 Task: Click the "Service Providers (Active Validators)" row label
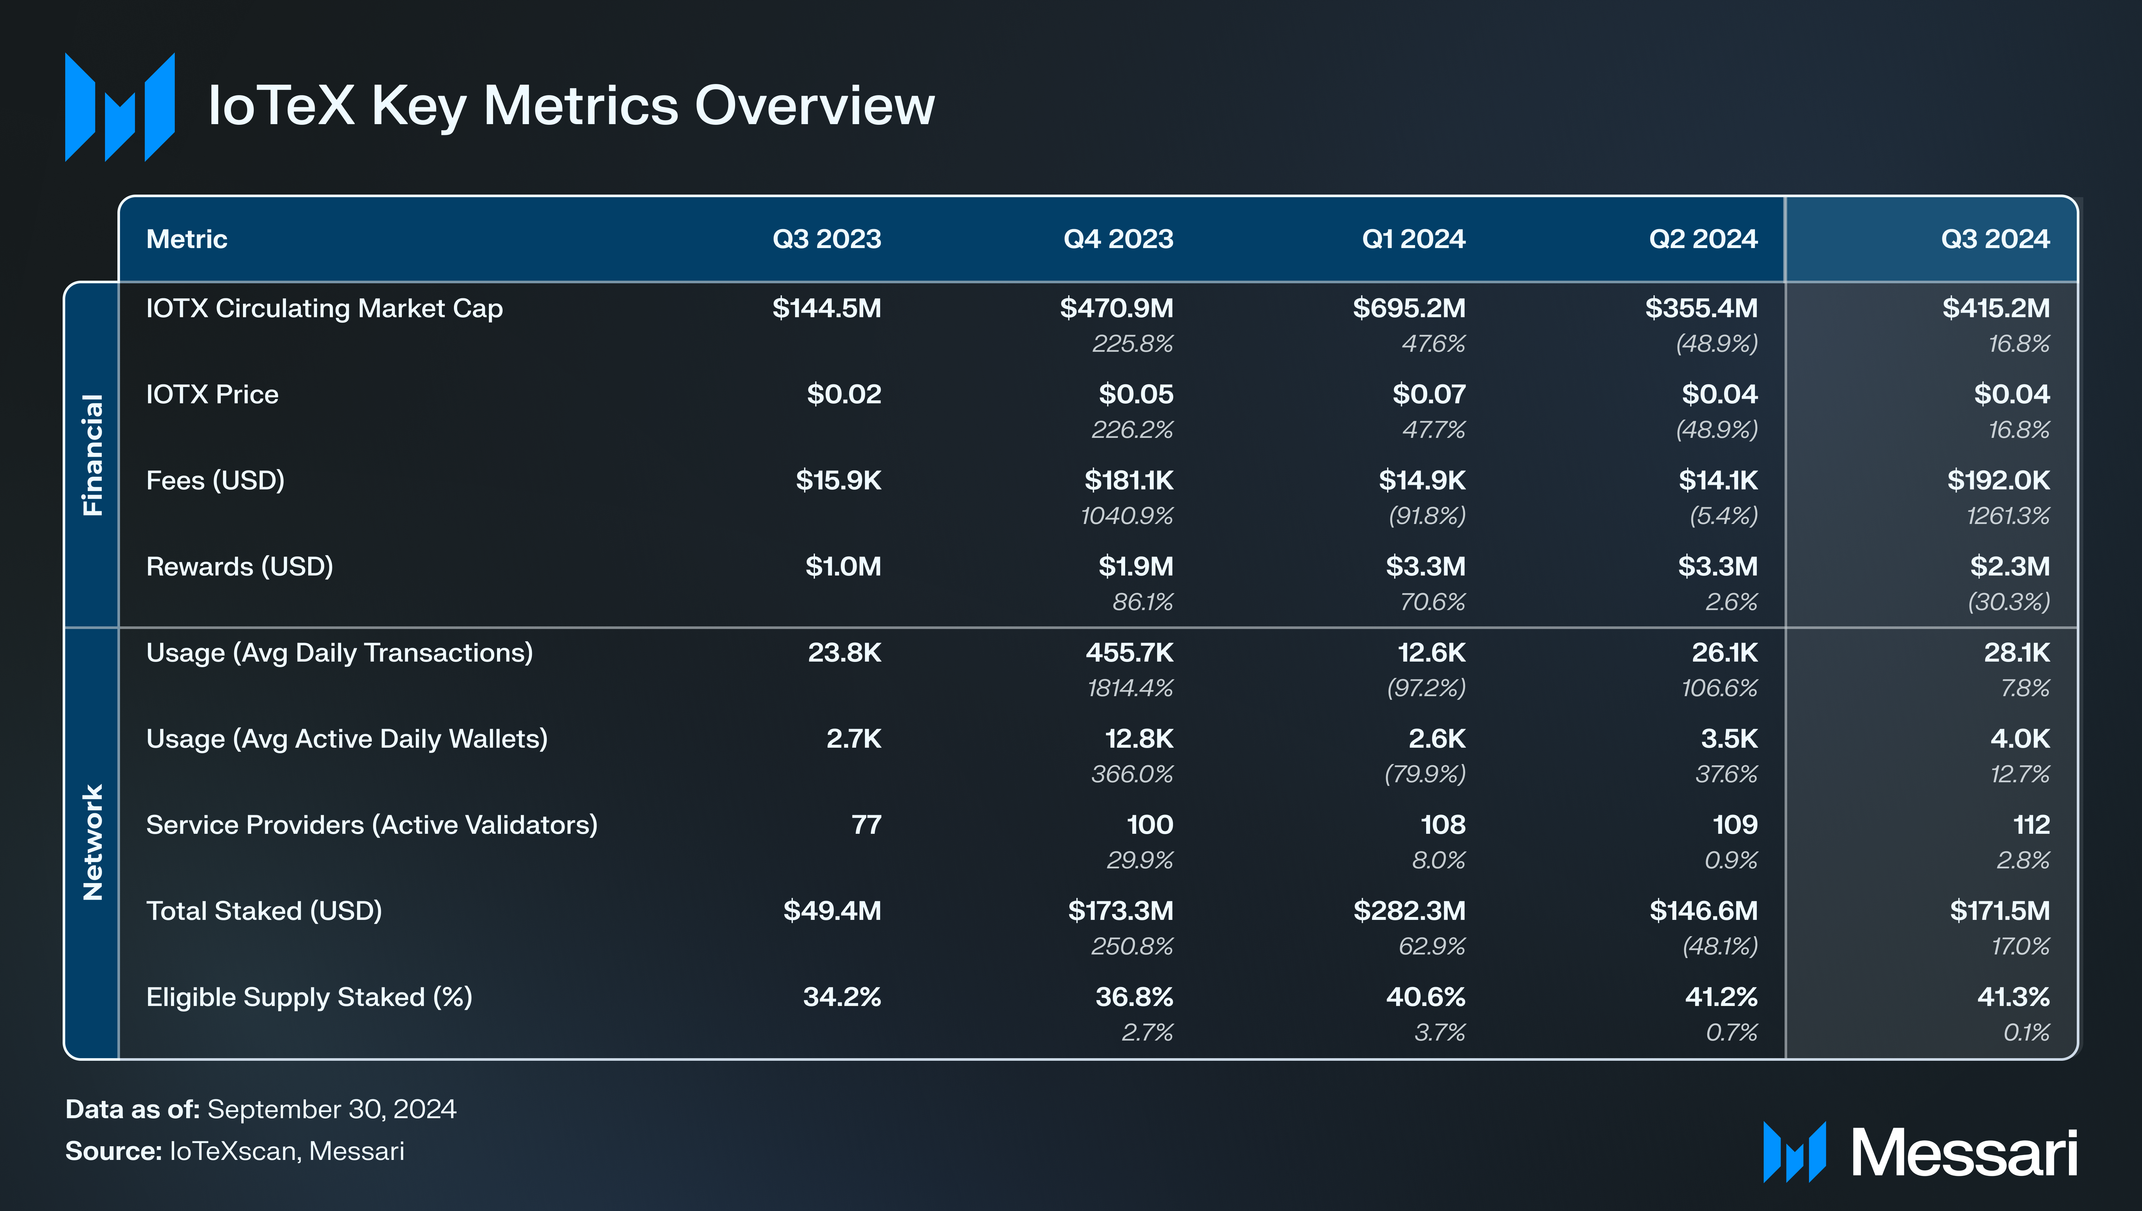372,825
